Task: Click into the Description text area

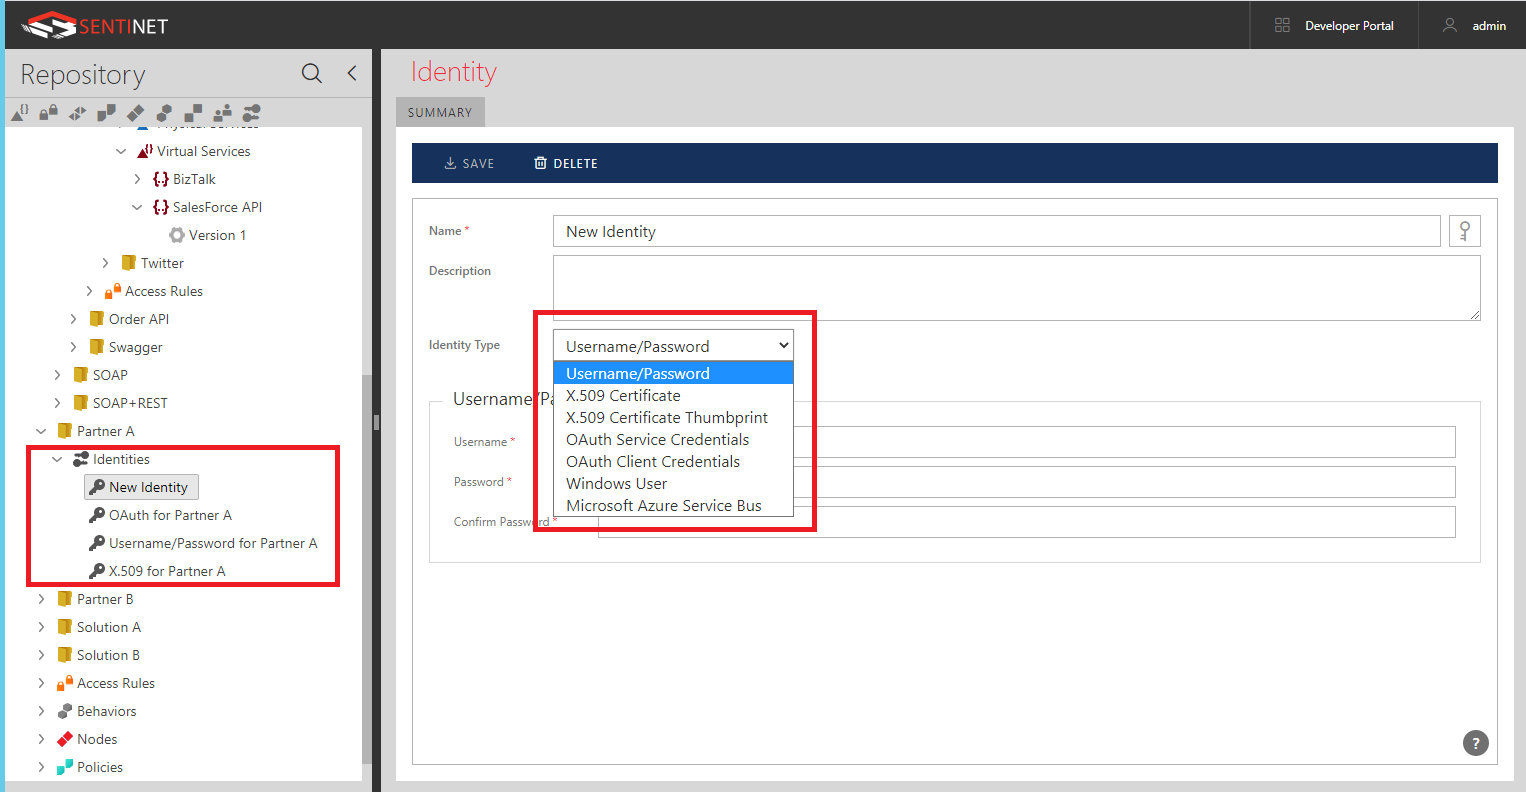Action: [x=1015, y=287]
